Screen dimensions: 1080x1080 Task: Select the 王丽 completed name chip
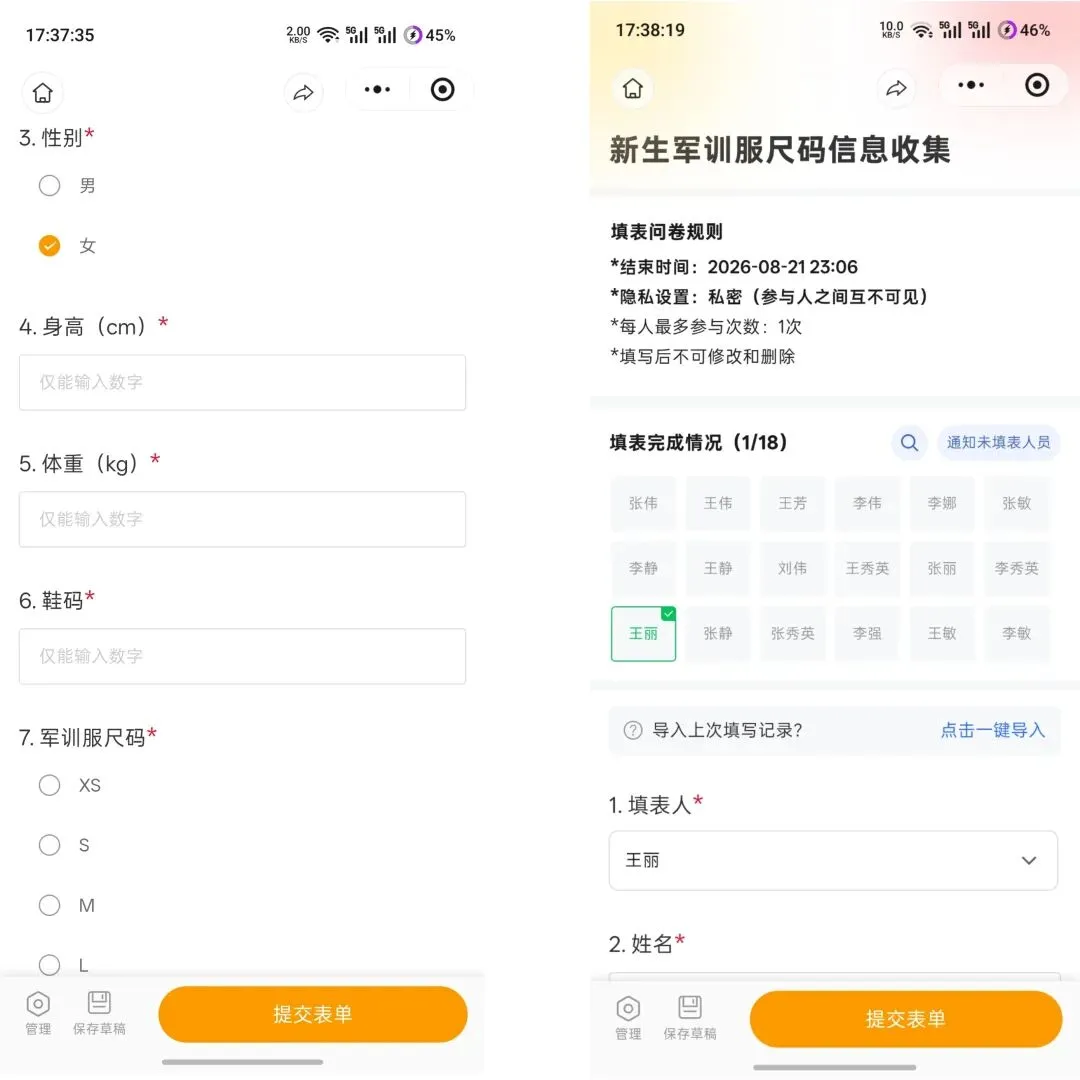coord(643,634)
